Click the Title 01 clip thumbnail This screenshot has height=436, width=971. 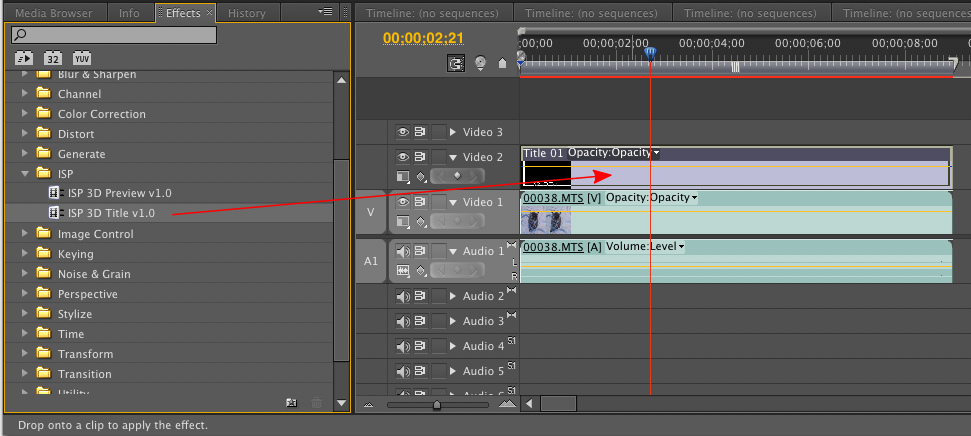click(547, 173)
